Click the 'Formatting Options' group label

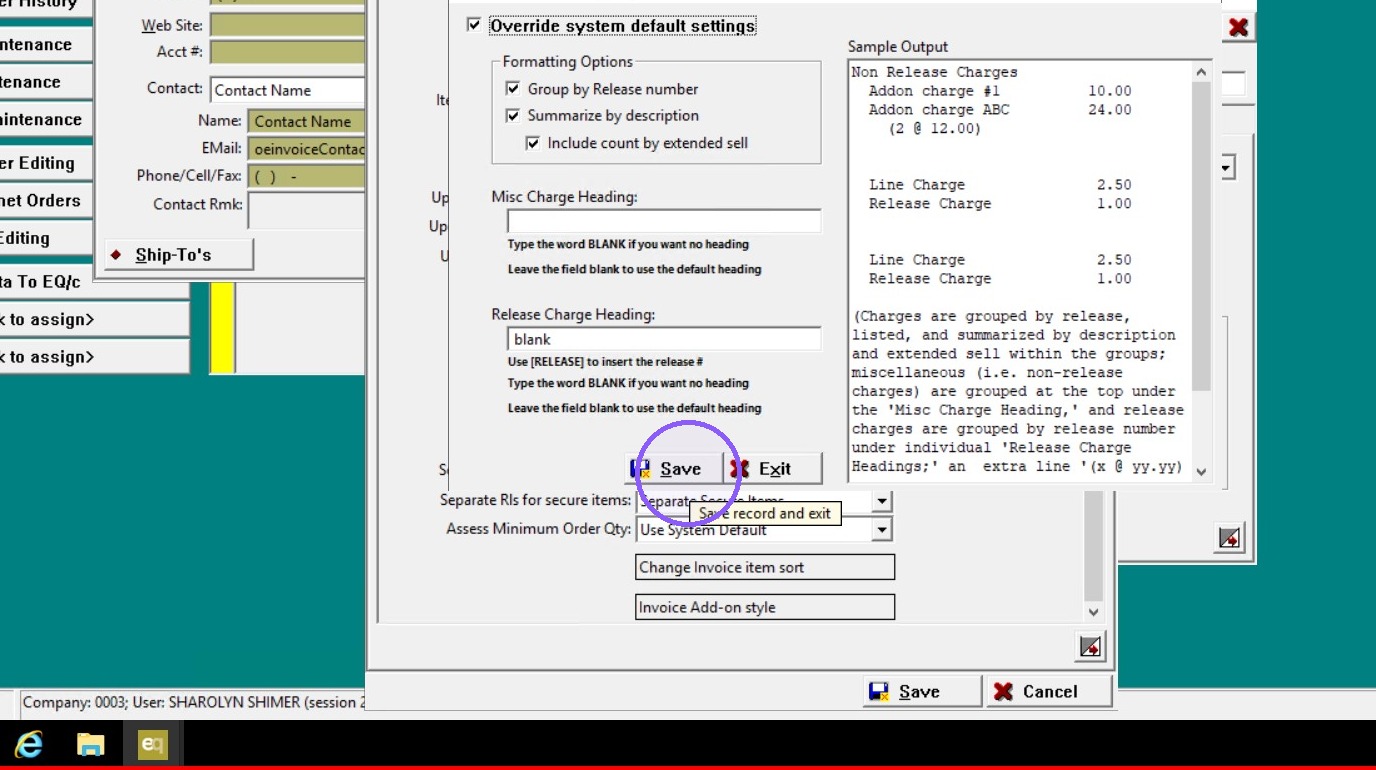point(568,62)
